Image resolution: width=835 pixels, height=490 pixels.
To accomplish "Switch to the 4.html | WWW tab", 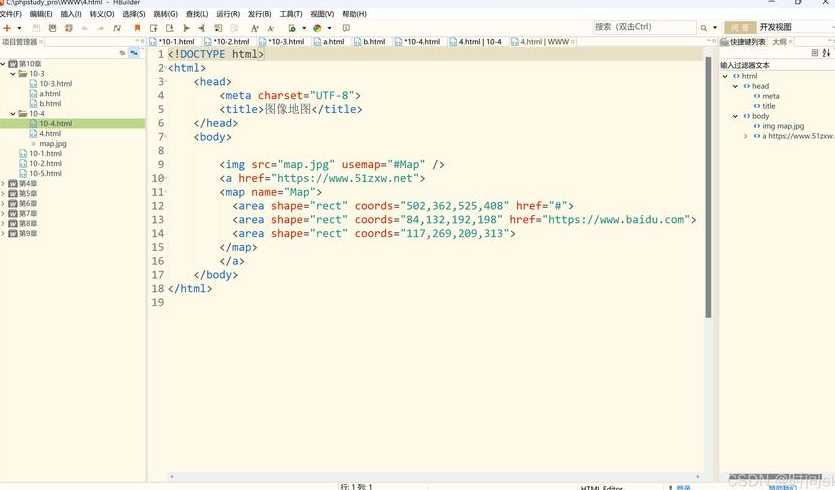I will 541,42.
